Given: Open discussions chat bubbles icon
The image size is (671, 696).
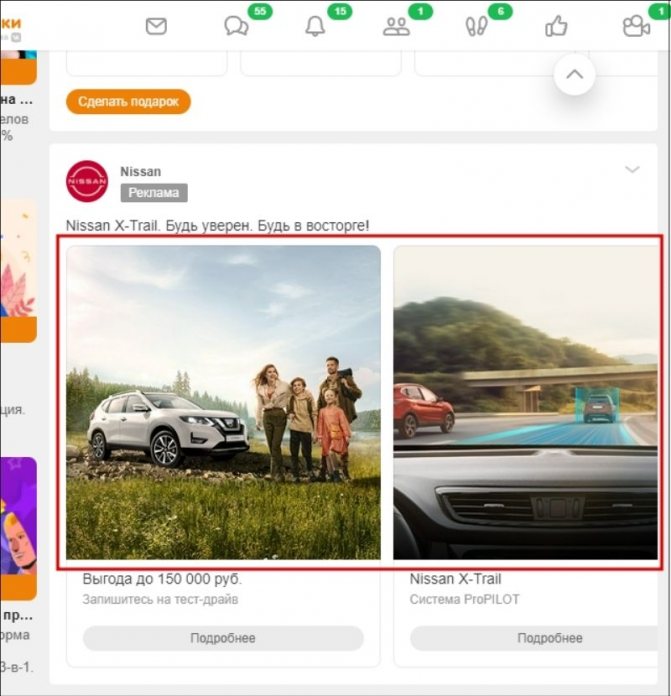Looking at the screenshot, I should tap(236, 26).
